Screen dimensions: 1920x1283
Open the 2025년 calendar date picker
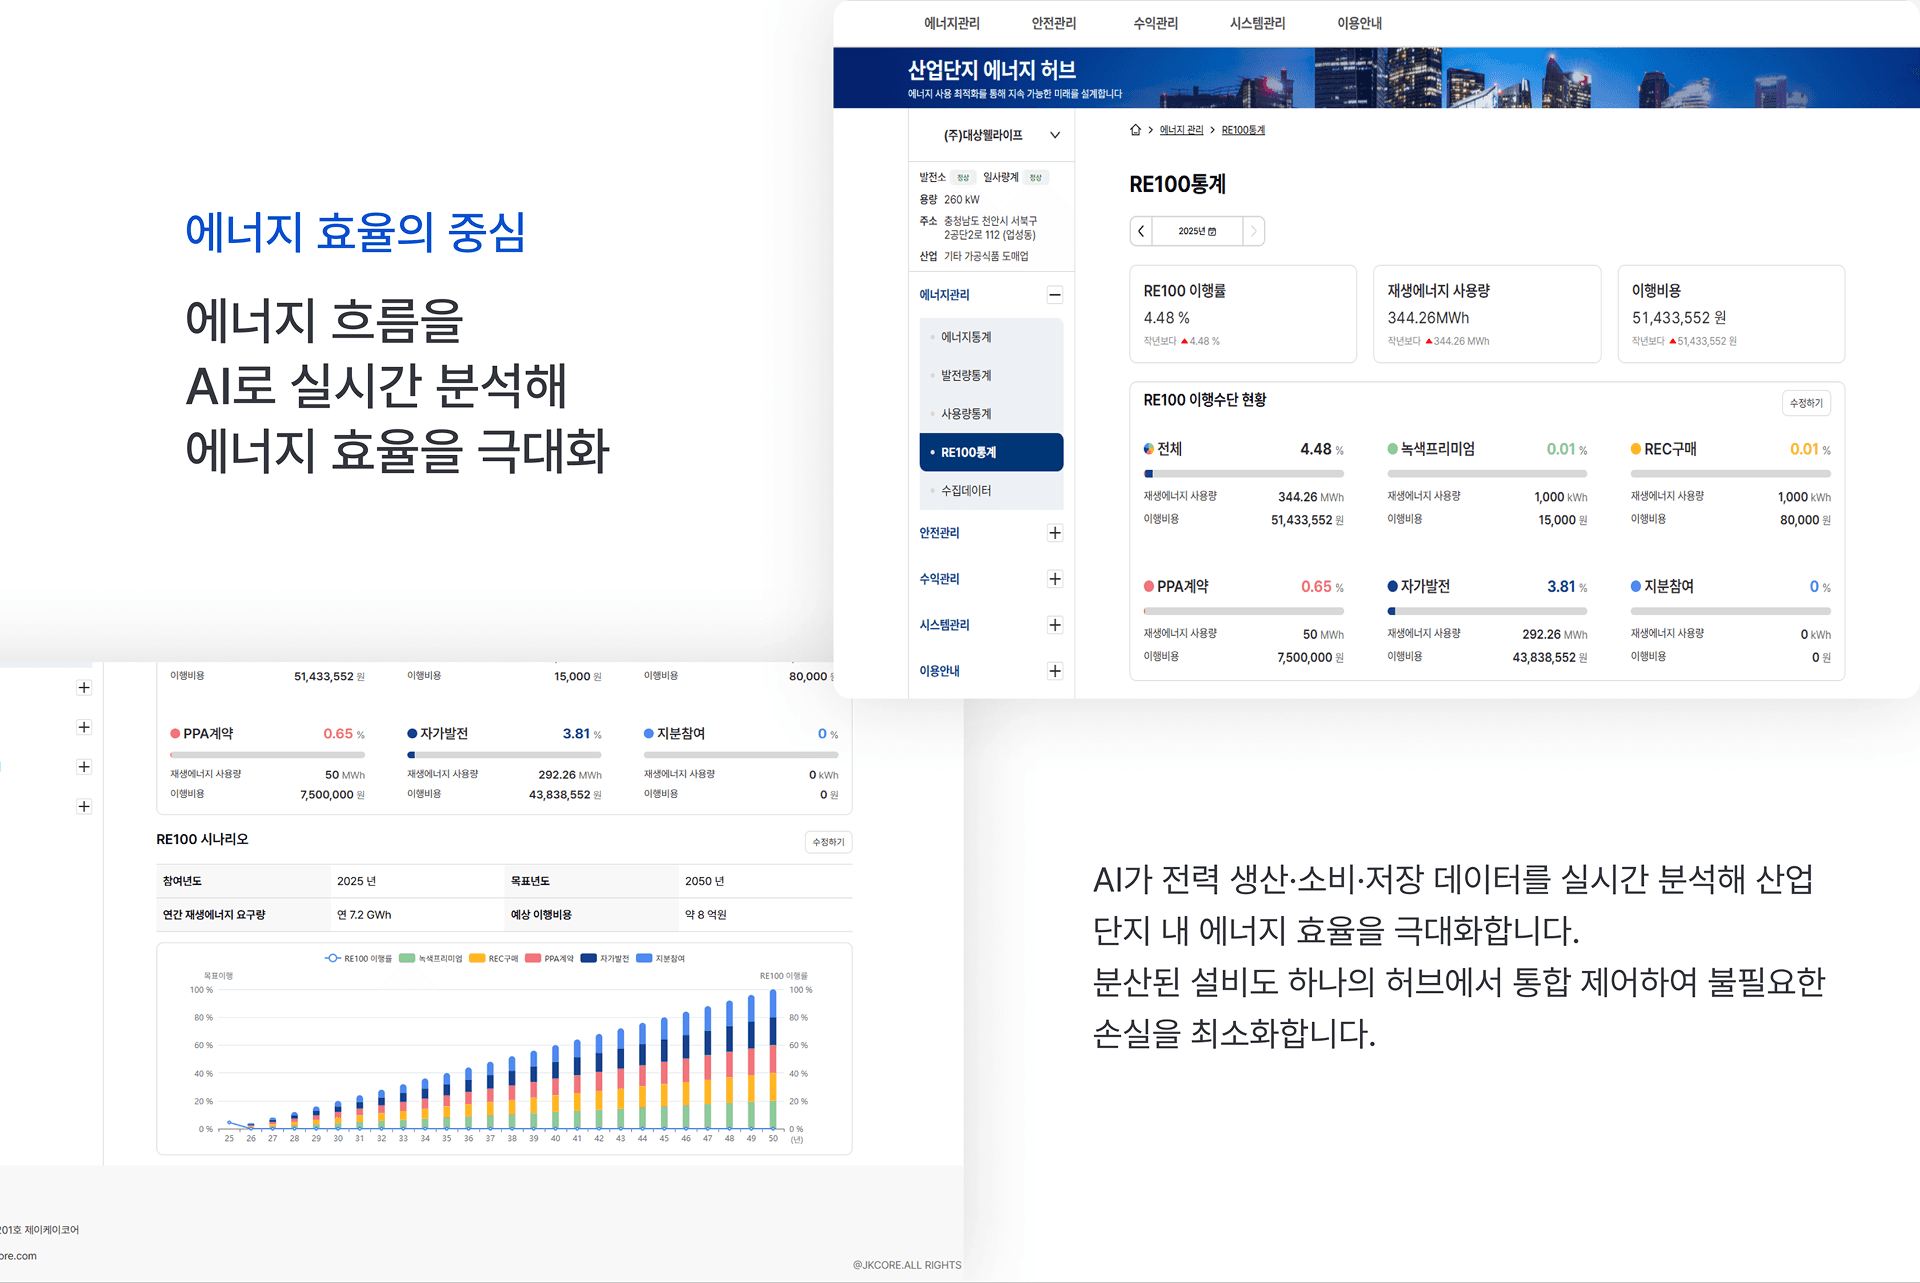1197,231
